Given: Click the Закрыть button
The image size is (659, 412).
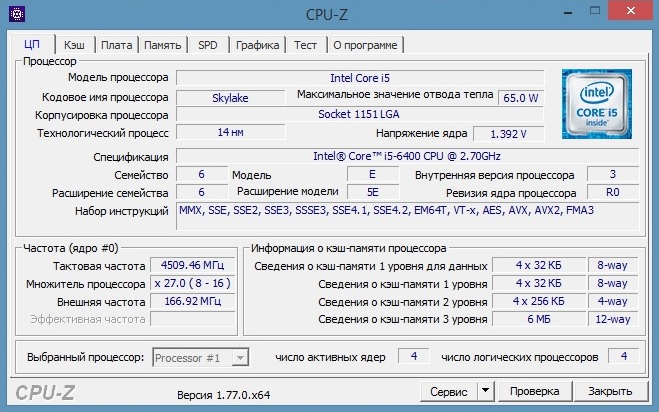Looking at the screenshot, I should coord(610,391).
